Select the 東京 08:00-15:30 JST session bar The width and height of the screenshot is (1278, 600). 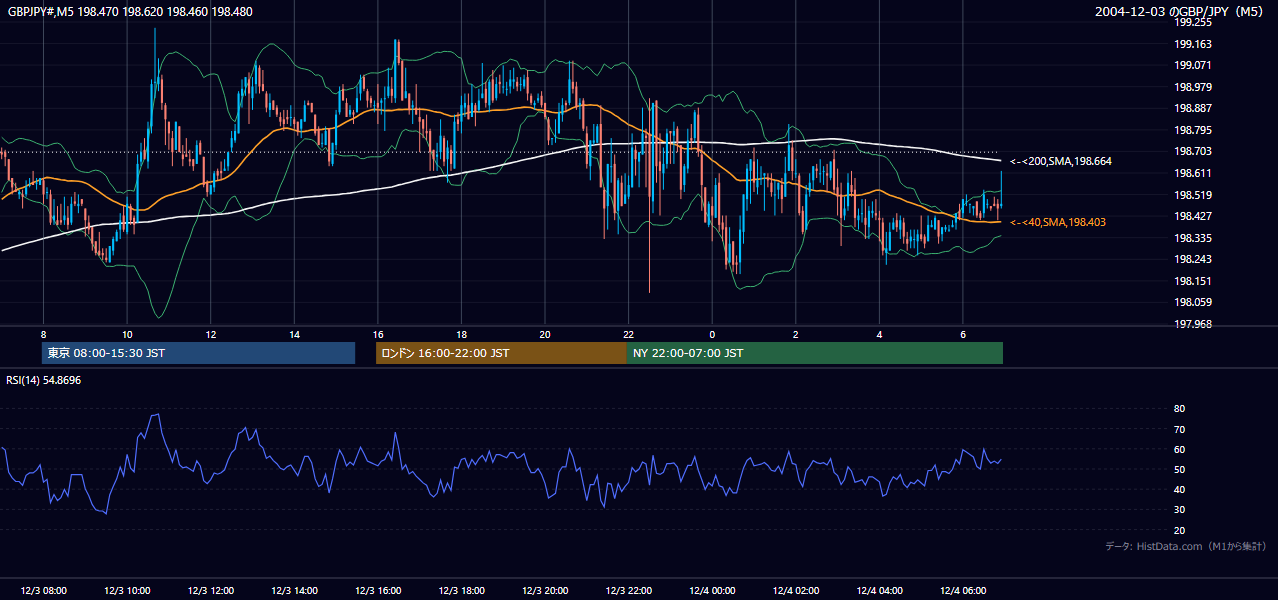coord(198,353)
